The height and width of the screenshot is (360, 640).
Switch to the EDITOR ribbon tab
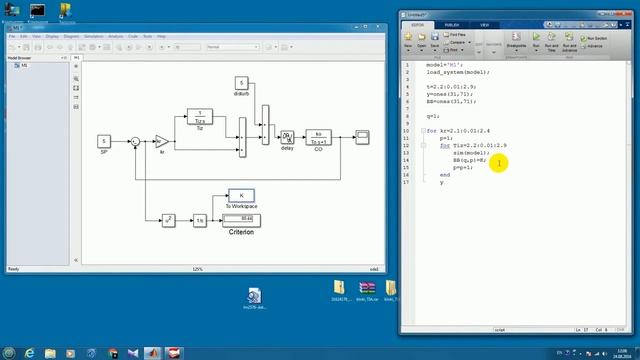coord(418,25)
